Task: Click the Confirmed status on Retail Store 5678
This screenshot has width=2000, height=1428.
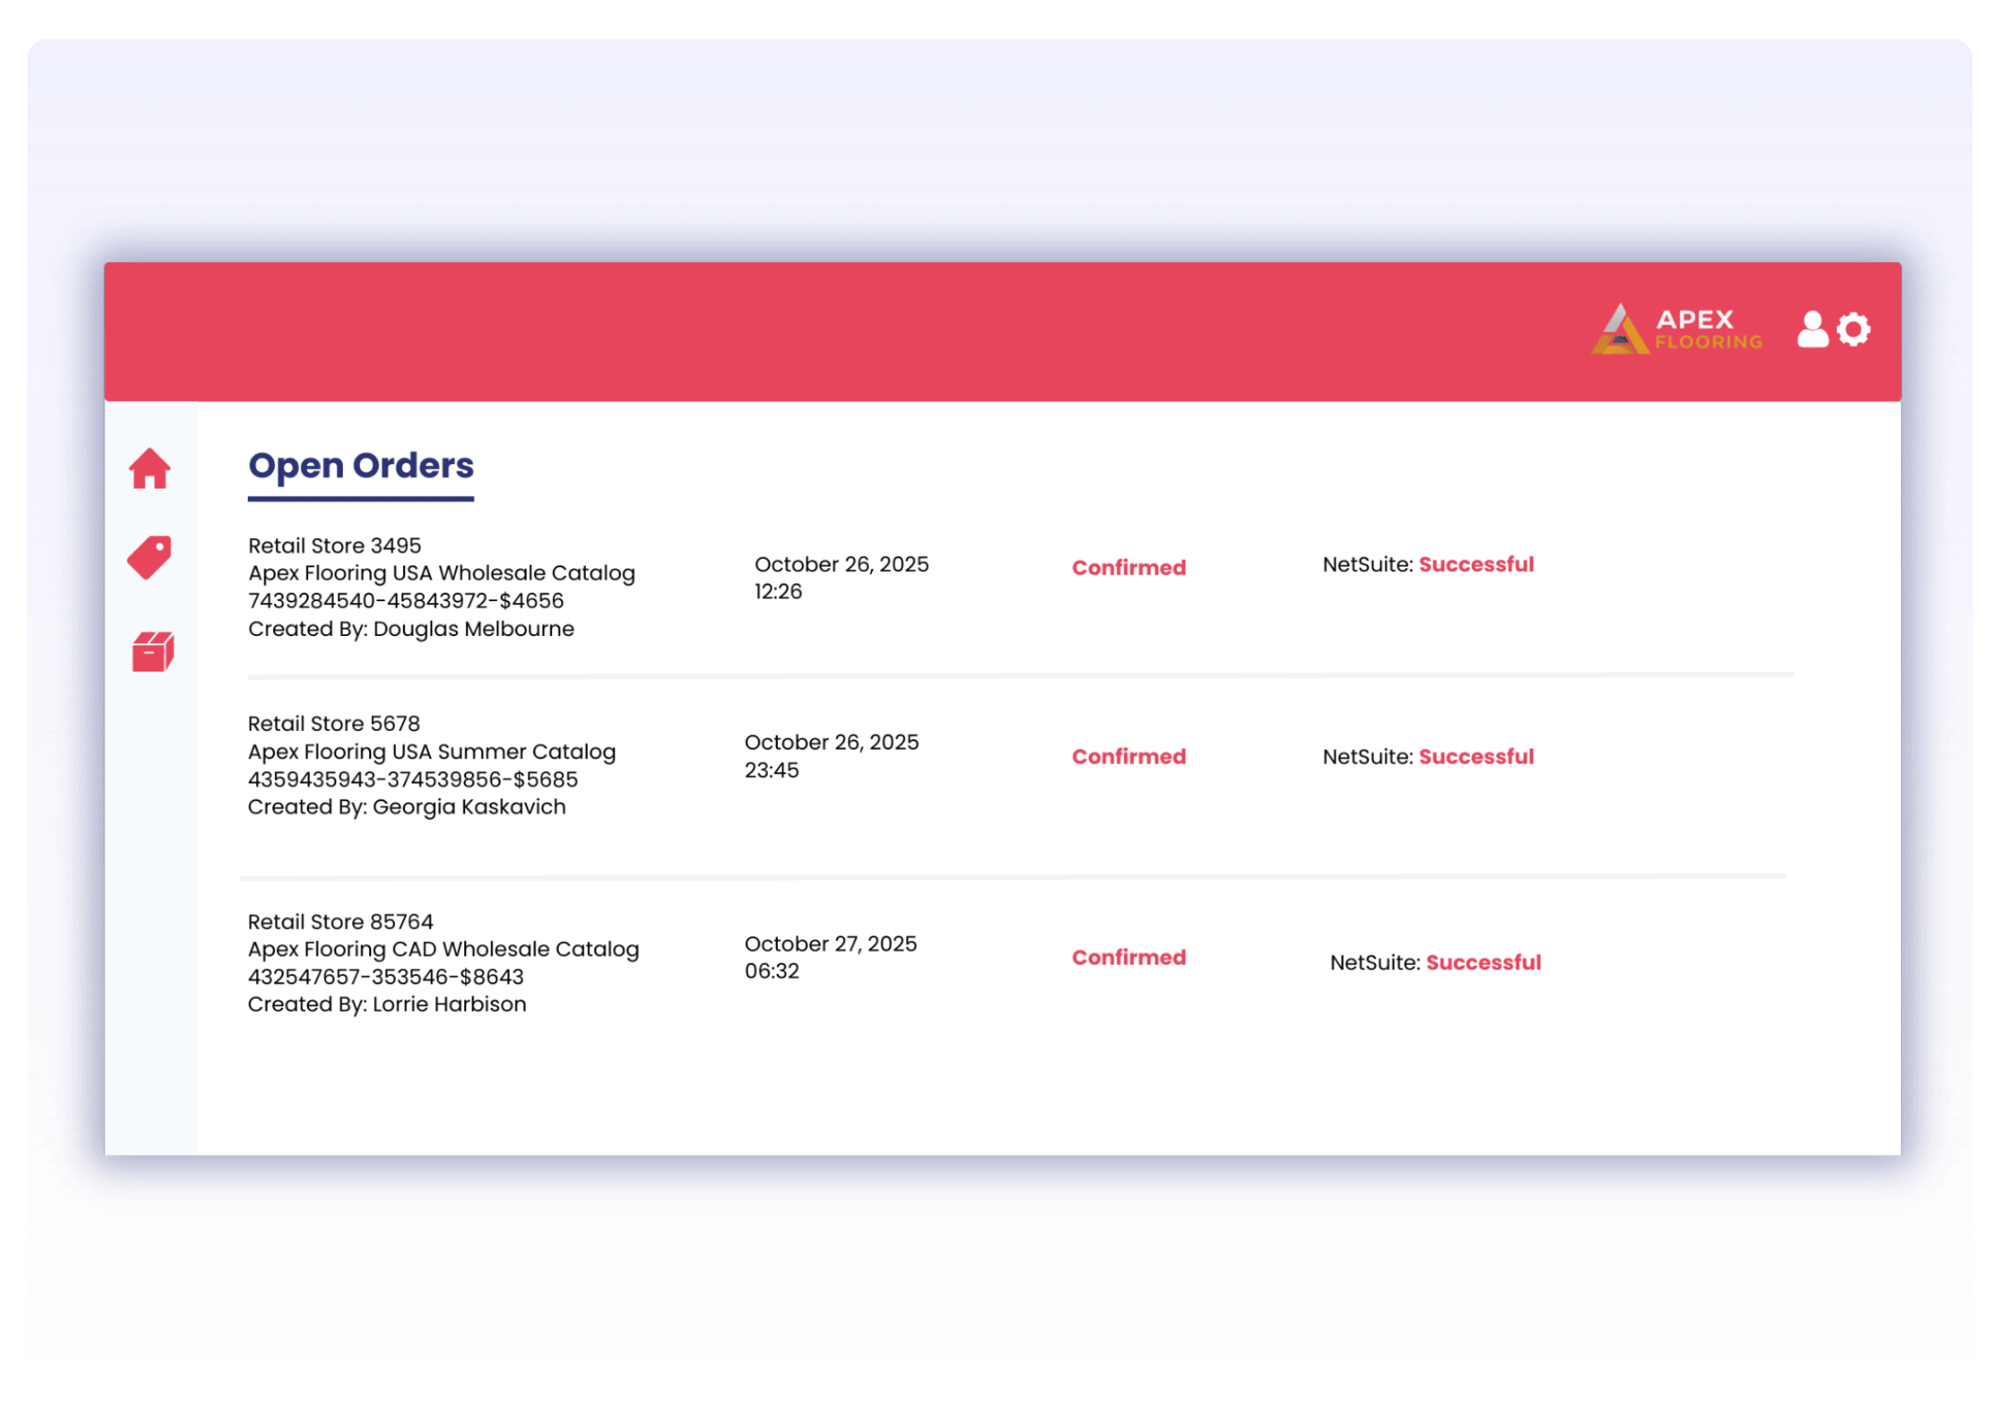Action: click(x=1128, y=757)
